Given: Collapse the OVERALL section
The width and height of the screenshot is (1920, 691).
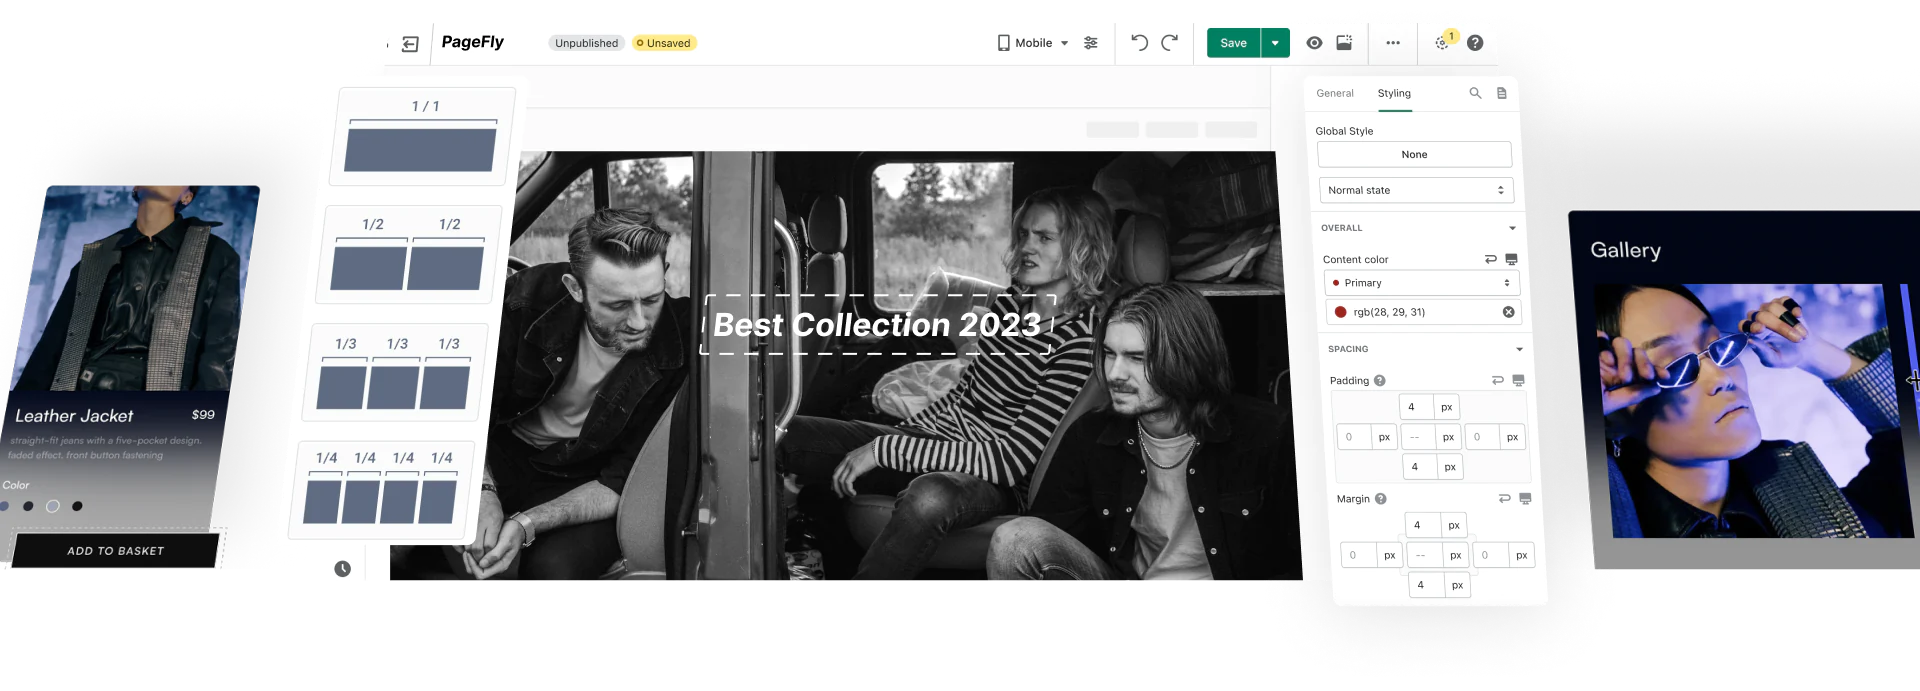Looking at the screenshot, I should click(x=1512, y=228).
